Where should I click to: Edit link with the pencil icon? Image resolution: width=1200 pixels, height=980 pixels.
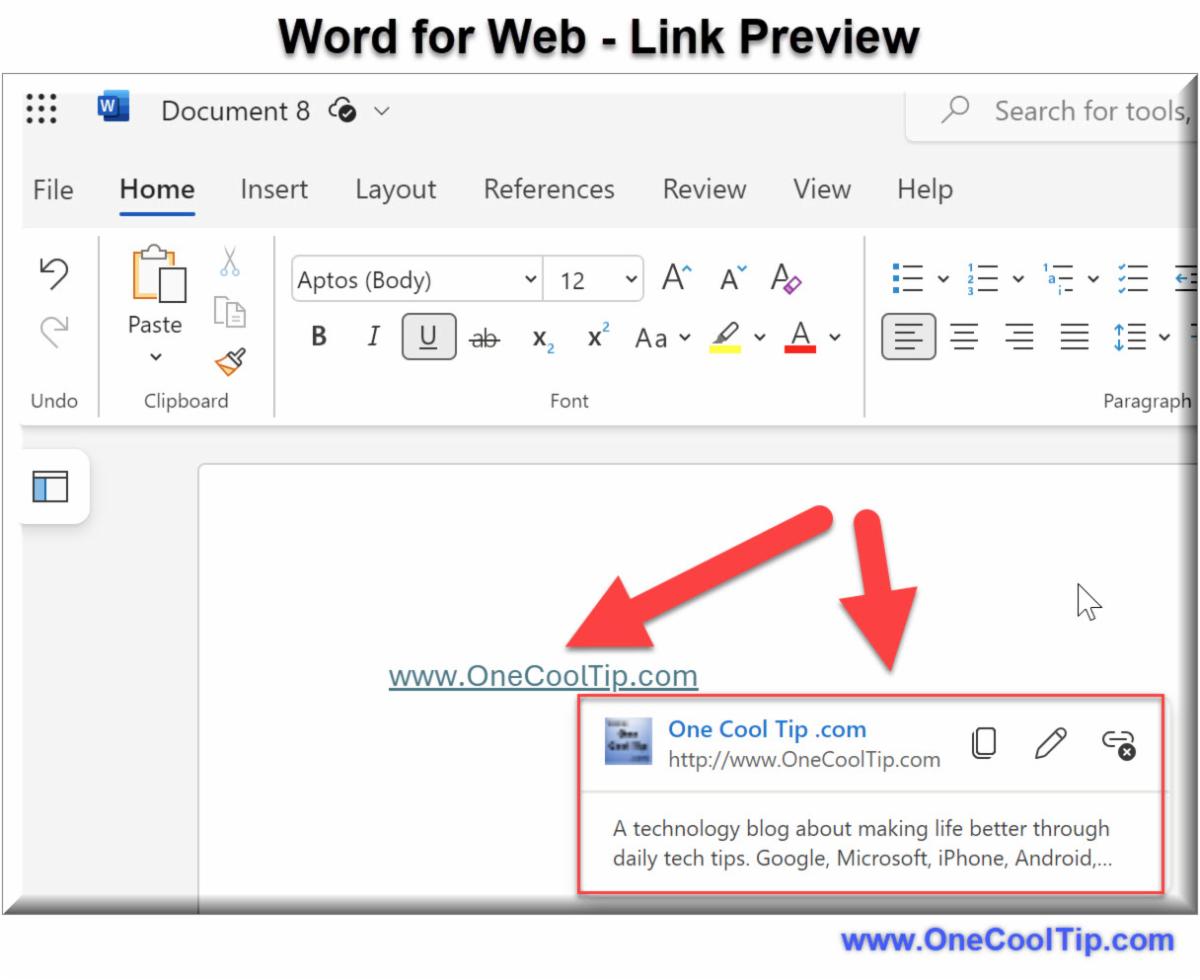(x=1050, y=743)
